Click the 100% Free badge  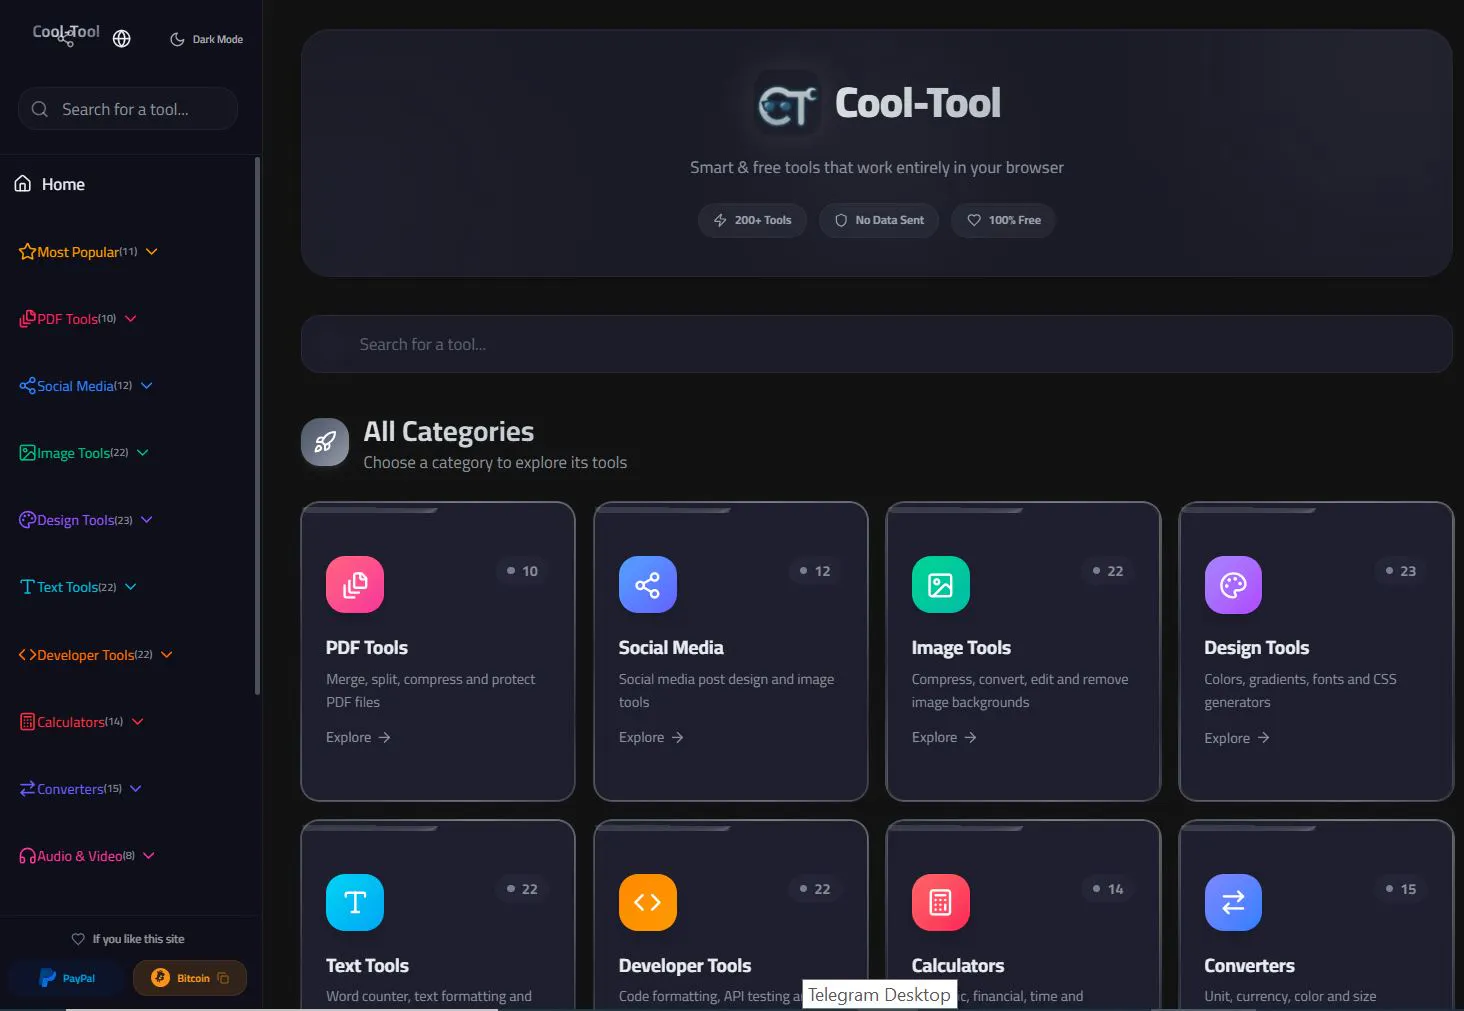click(x=1004, y=220)
